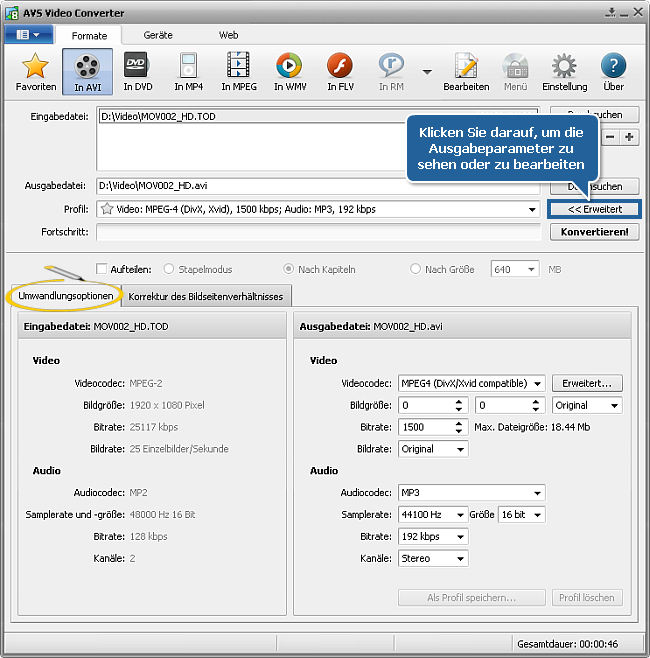
Task: Select the Nach Größe radio option
Action: (416, 269)
